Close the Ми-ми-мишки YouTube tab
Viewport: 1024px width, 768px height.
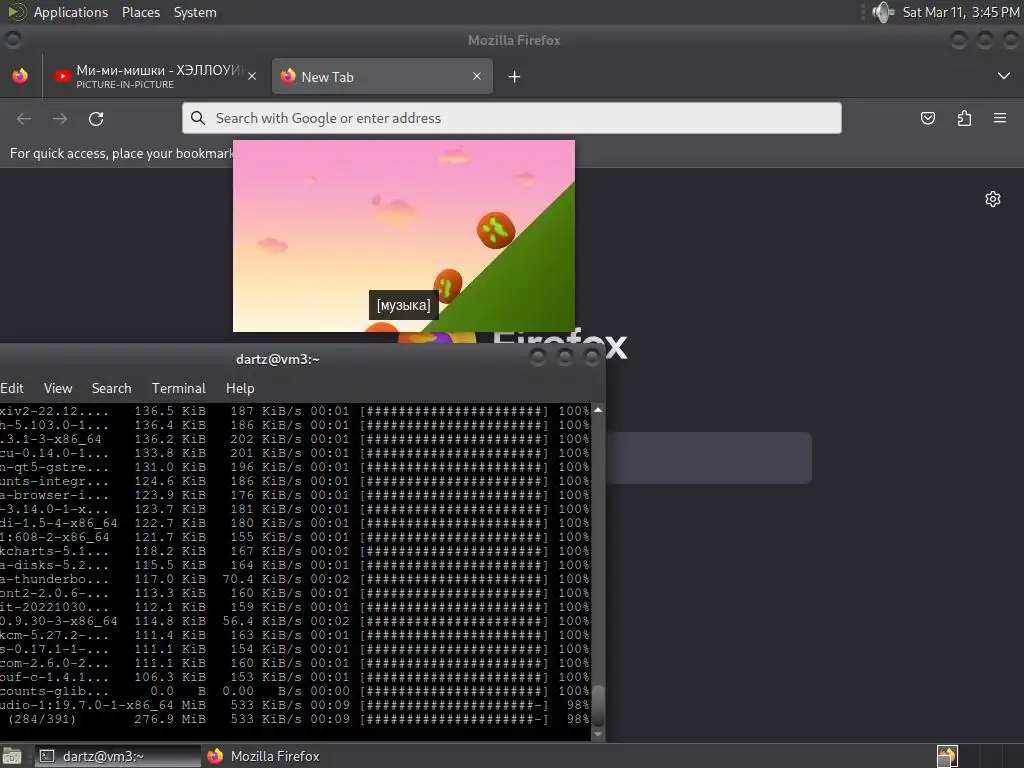(252, 76)
